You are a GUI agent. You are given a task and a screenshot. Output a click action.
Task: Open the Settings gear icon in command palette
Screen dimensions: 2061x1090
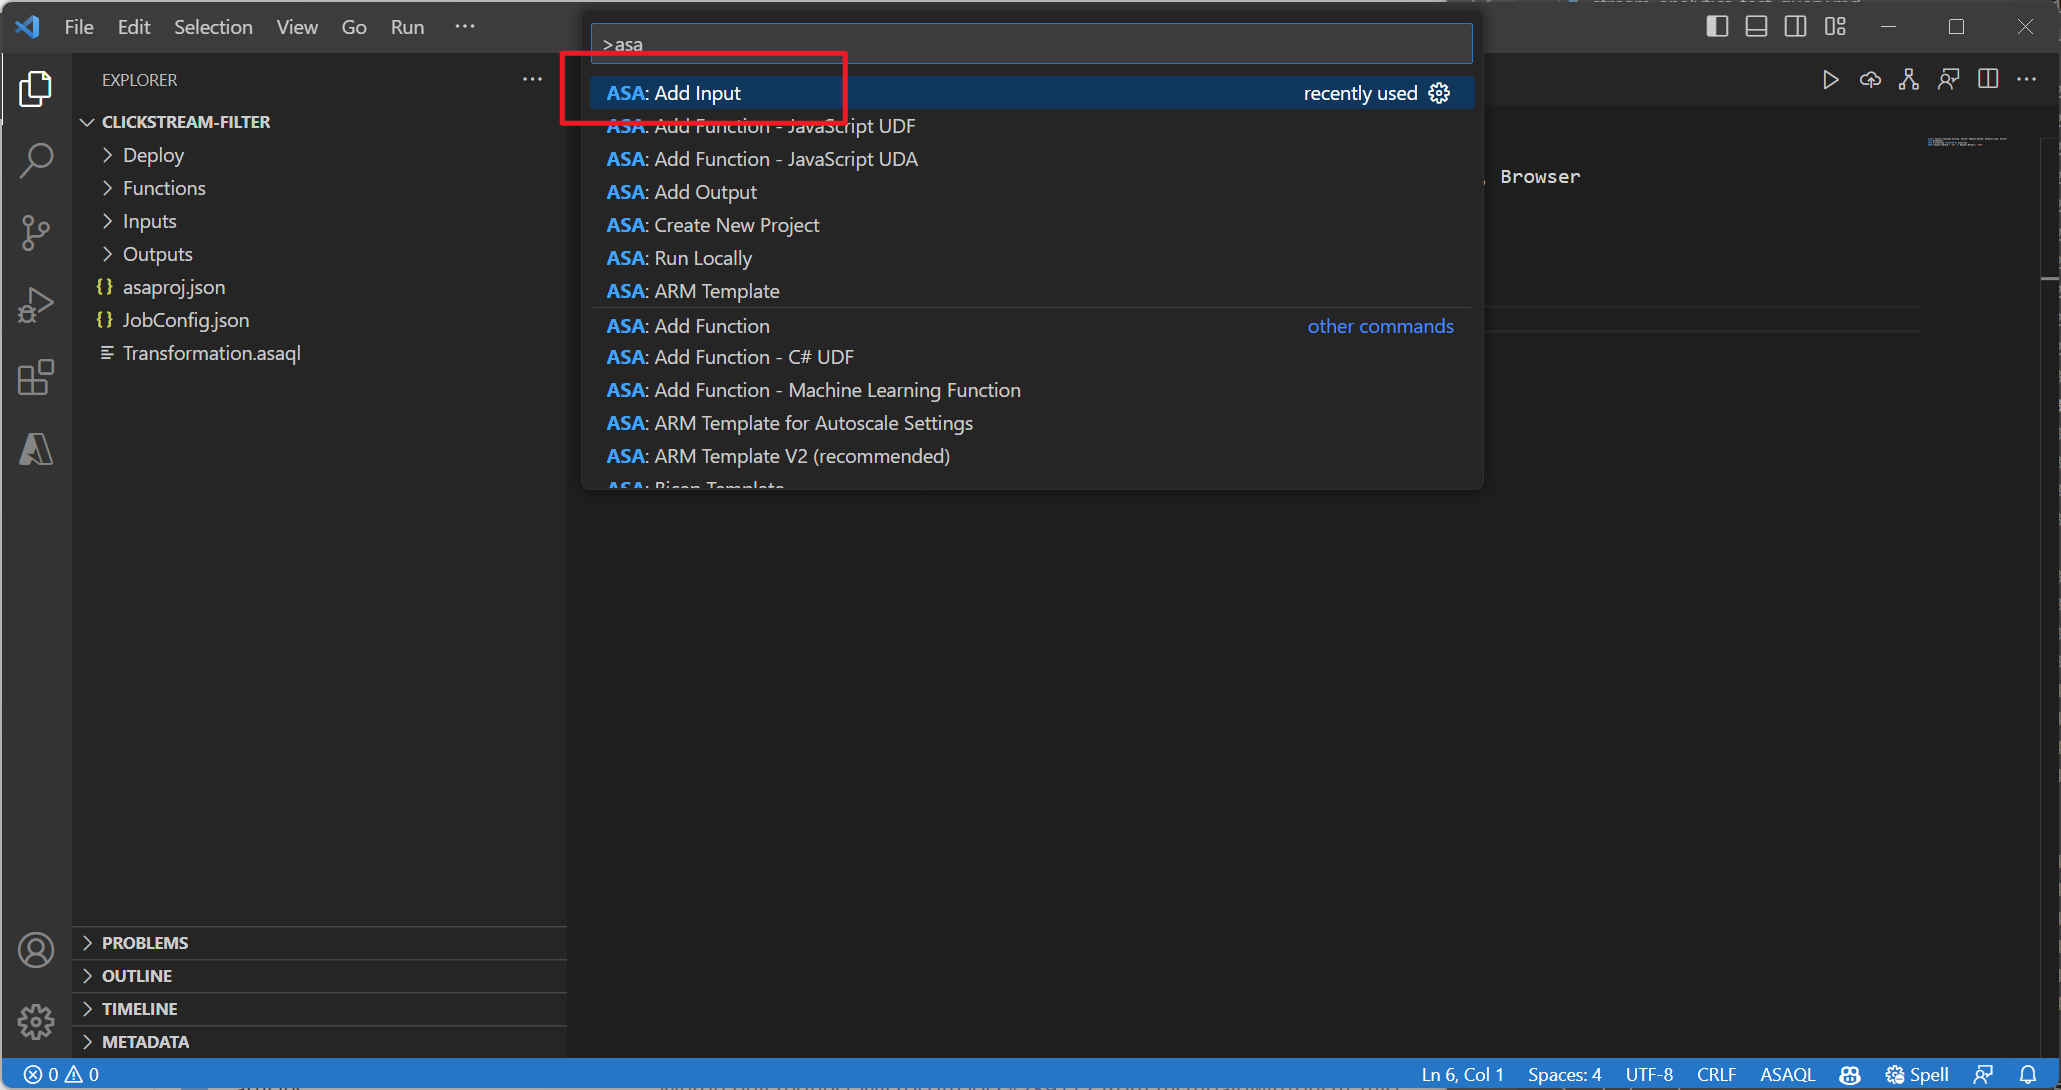(x=1439, y=93)
